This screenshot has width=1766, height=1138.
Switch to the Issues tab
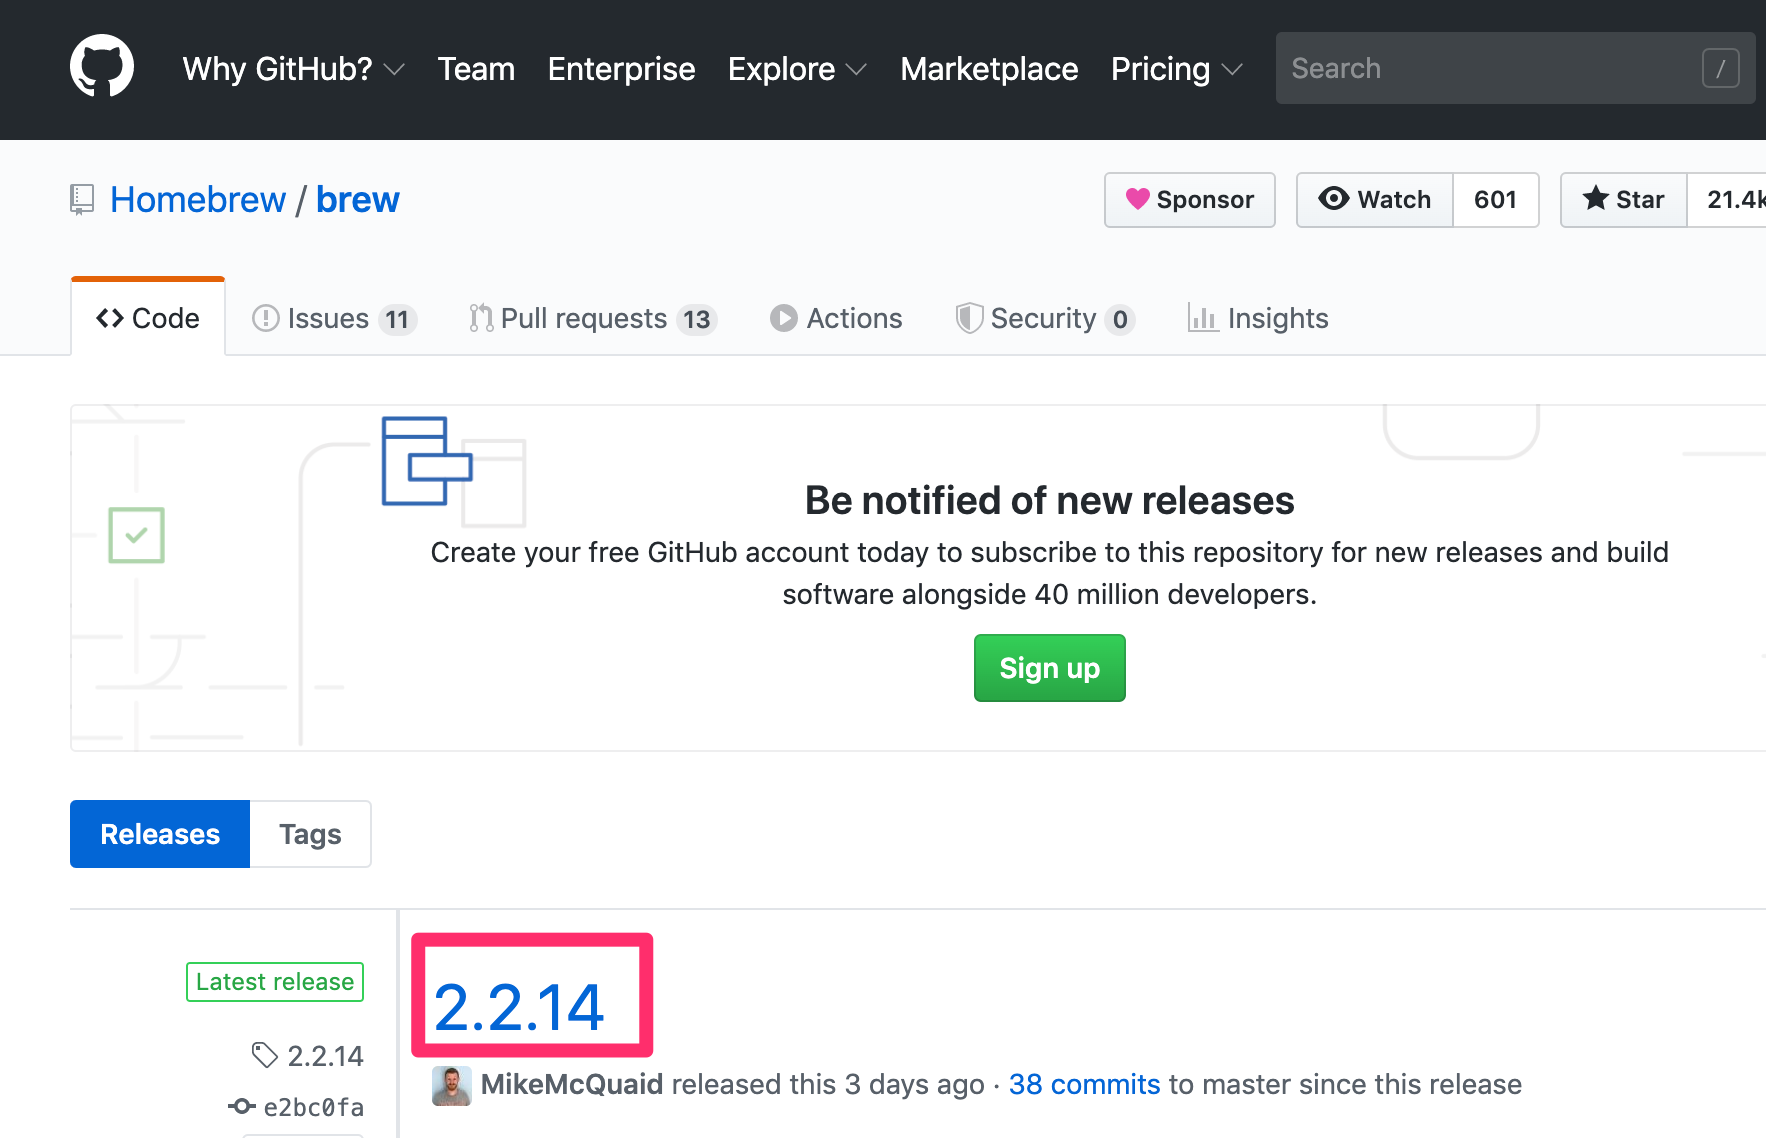pos(334,318)
